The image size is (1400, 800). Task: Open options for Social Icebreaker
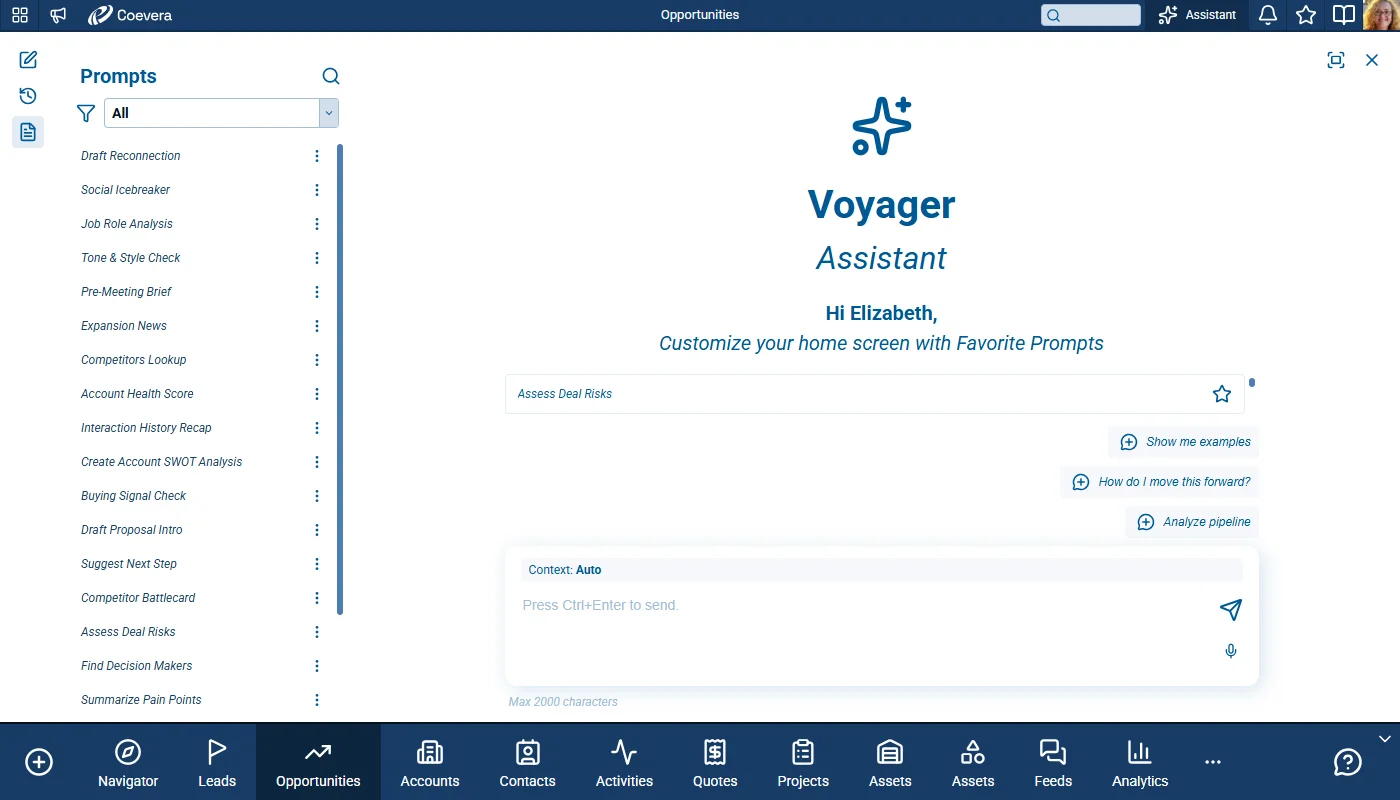(317, 190)
